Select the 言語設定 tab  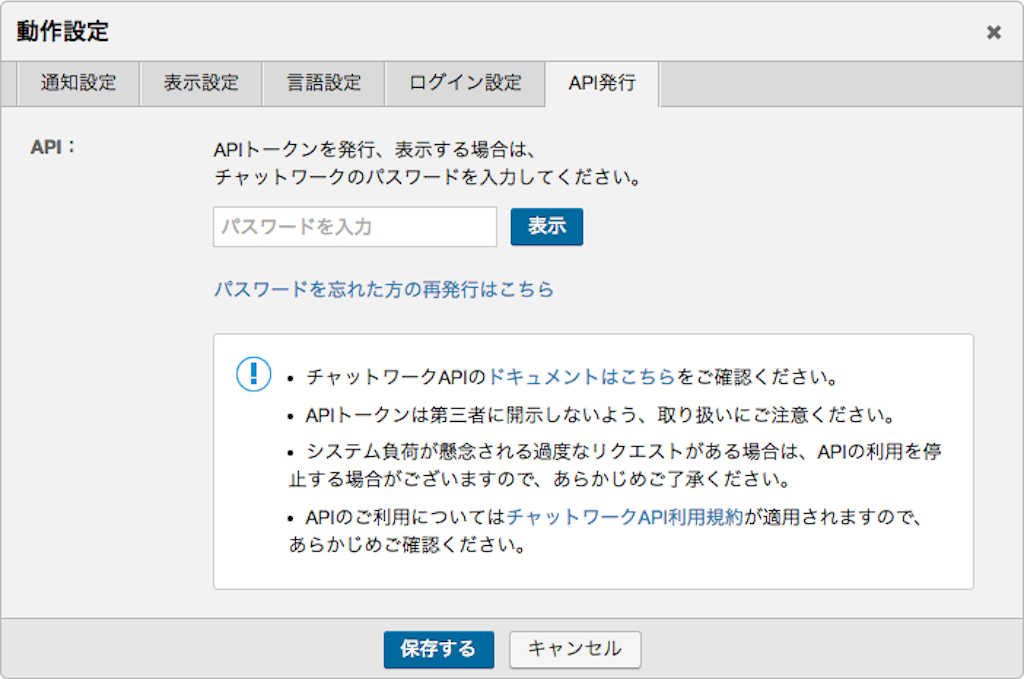pyautogui.click(x=324, y=83)
